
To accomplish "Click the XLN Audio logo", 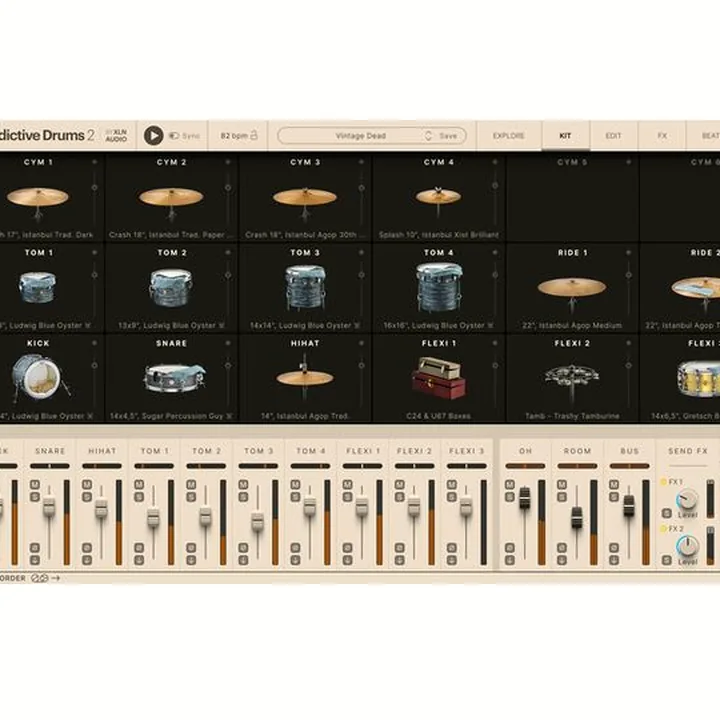I will (116, 135).
